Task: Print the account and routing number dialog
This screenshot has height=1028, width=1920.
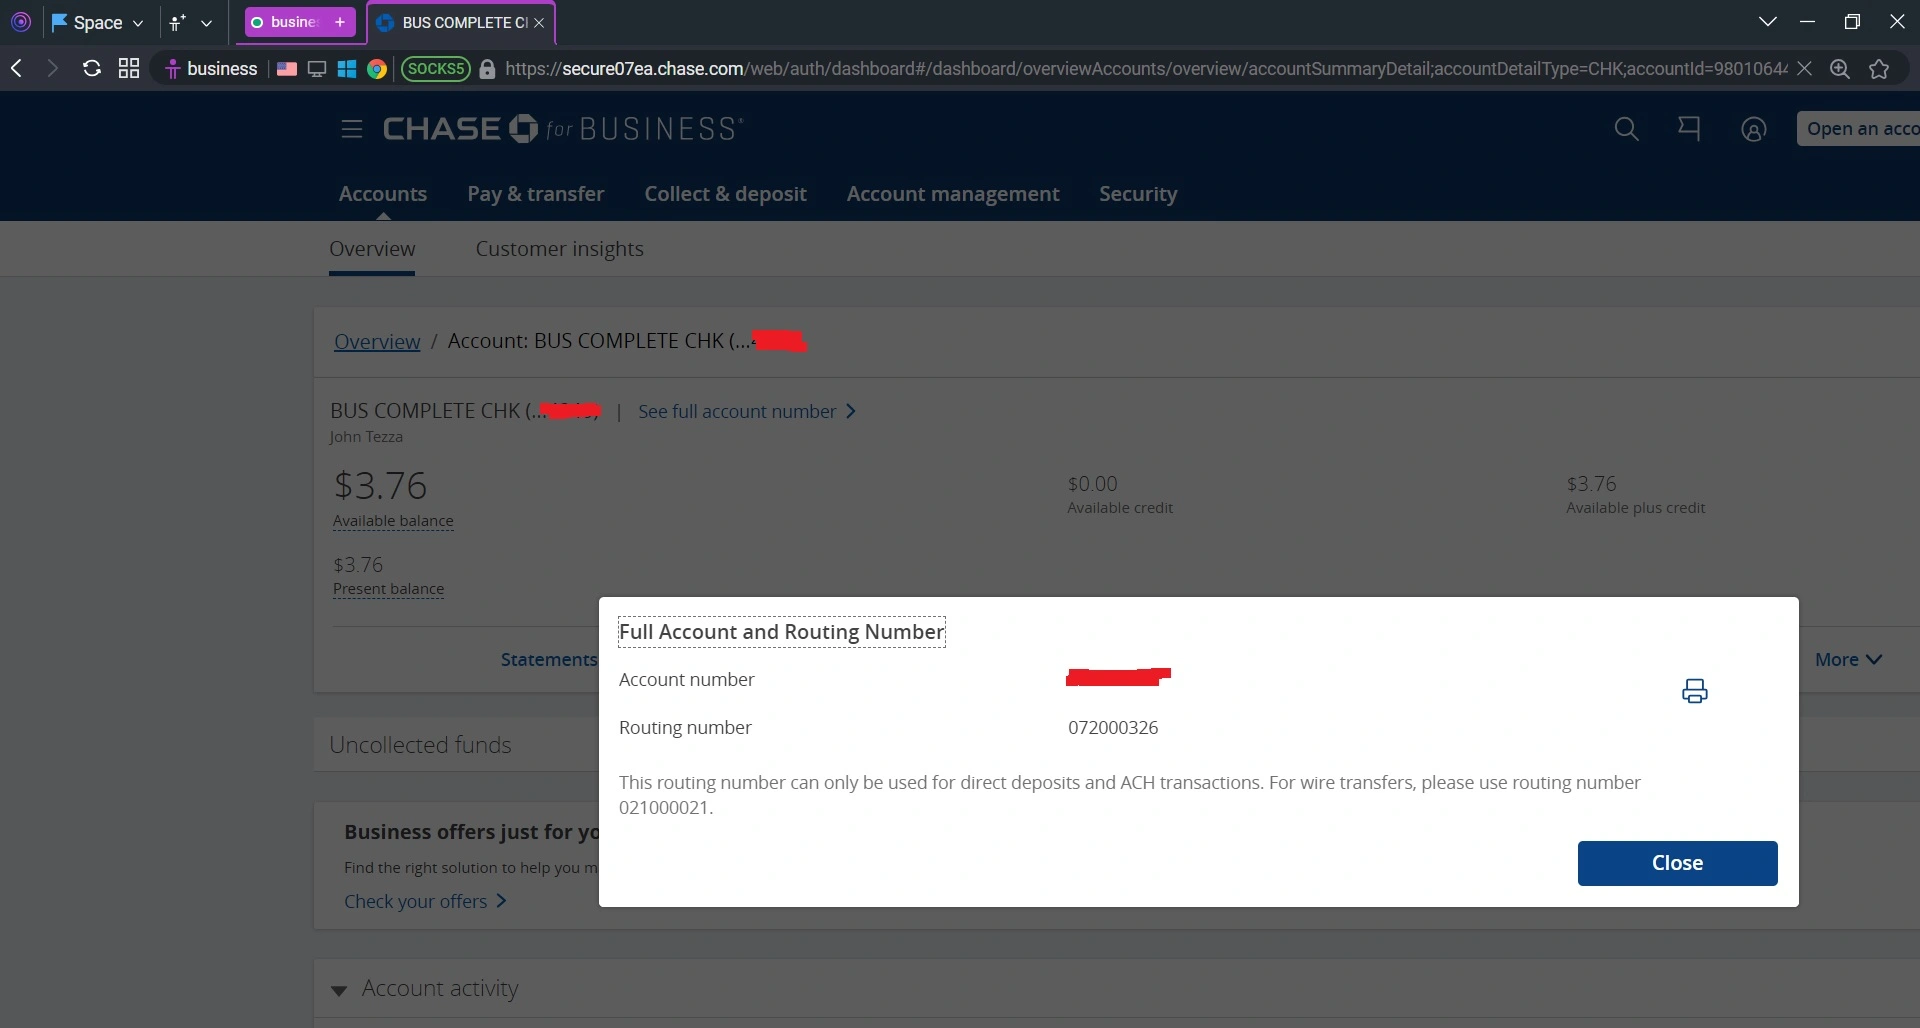Action: [1694, 691]
